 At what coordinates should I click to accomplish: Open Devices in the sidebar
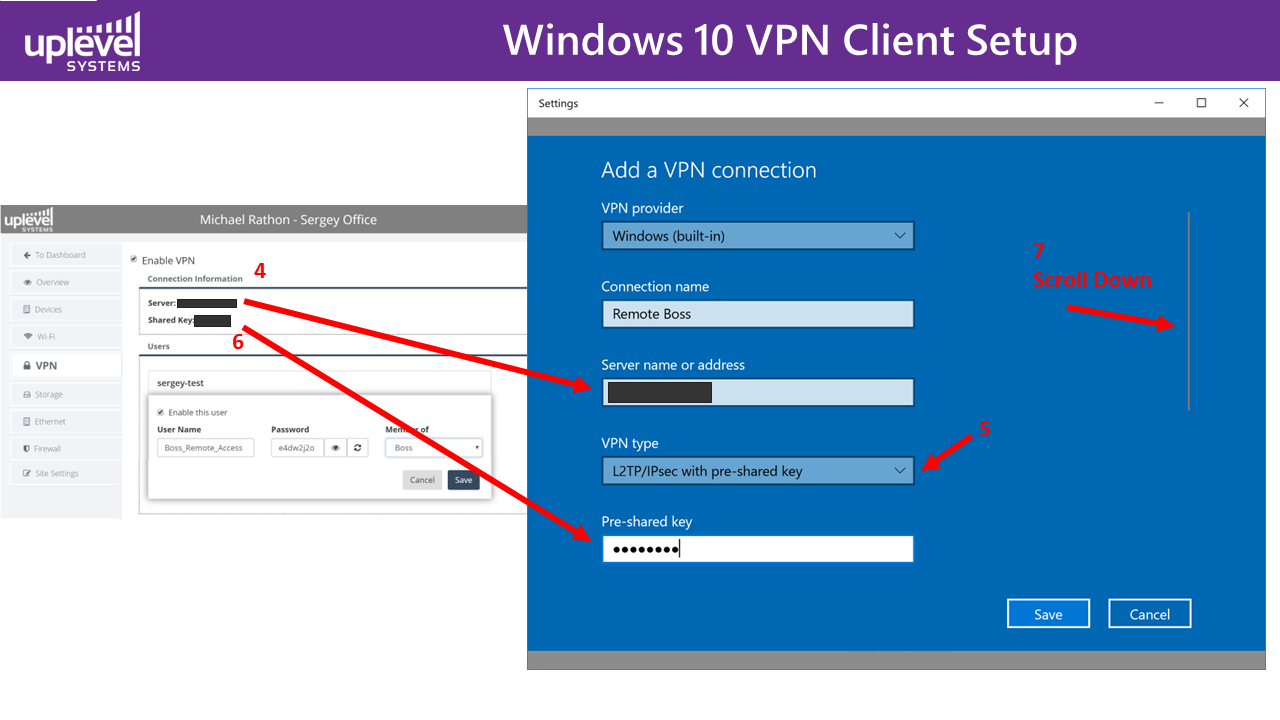point(66,309)
